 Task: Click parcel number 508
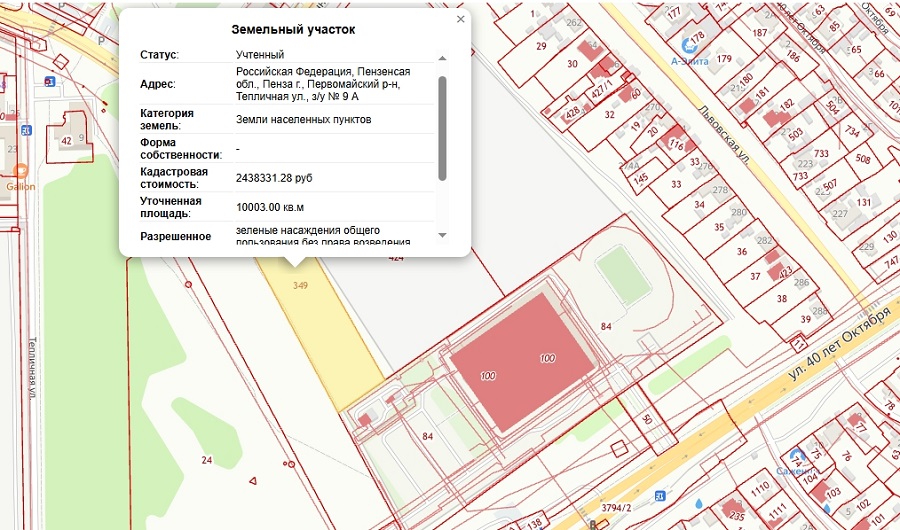click(863, 158)
